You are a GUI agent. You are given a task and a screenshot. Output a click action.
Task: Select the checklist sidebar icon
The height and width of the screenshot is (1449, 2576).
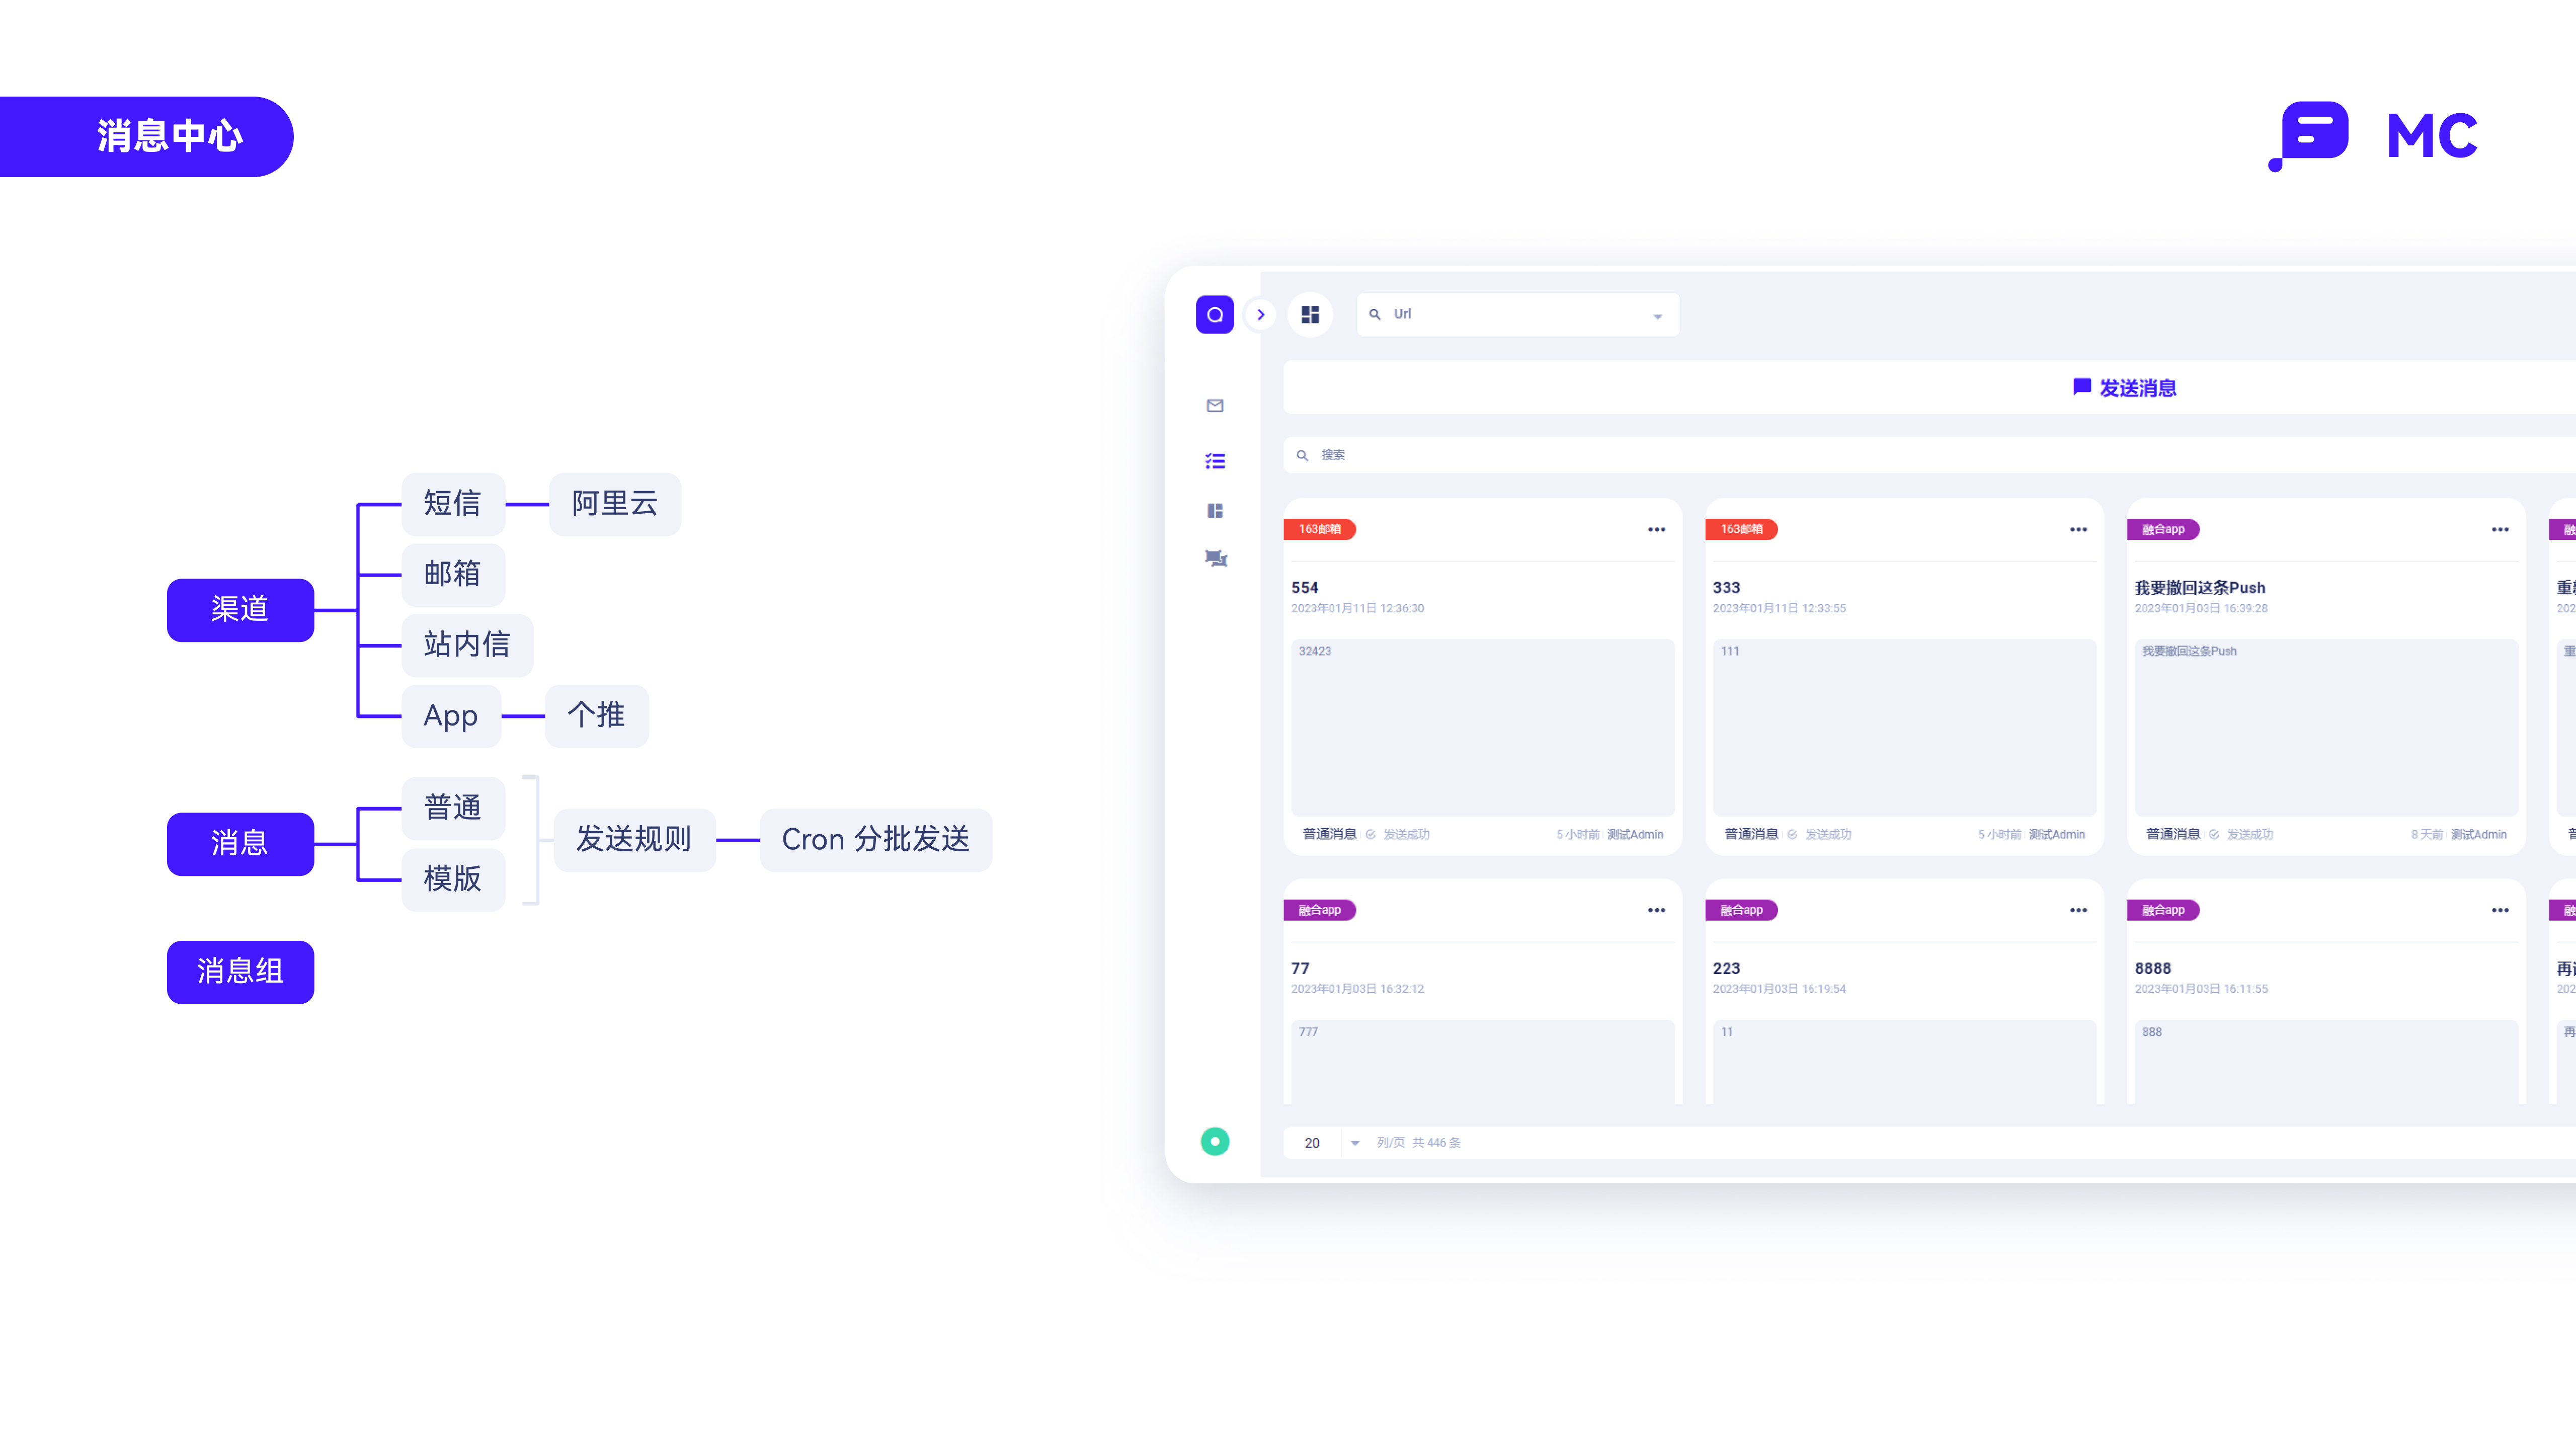(x=1214, y=461)
